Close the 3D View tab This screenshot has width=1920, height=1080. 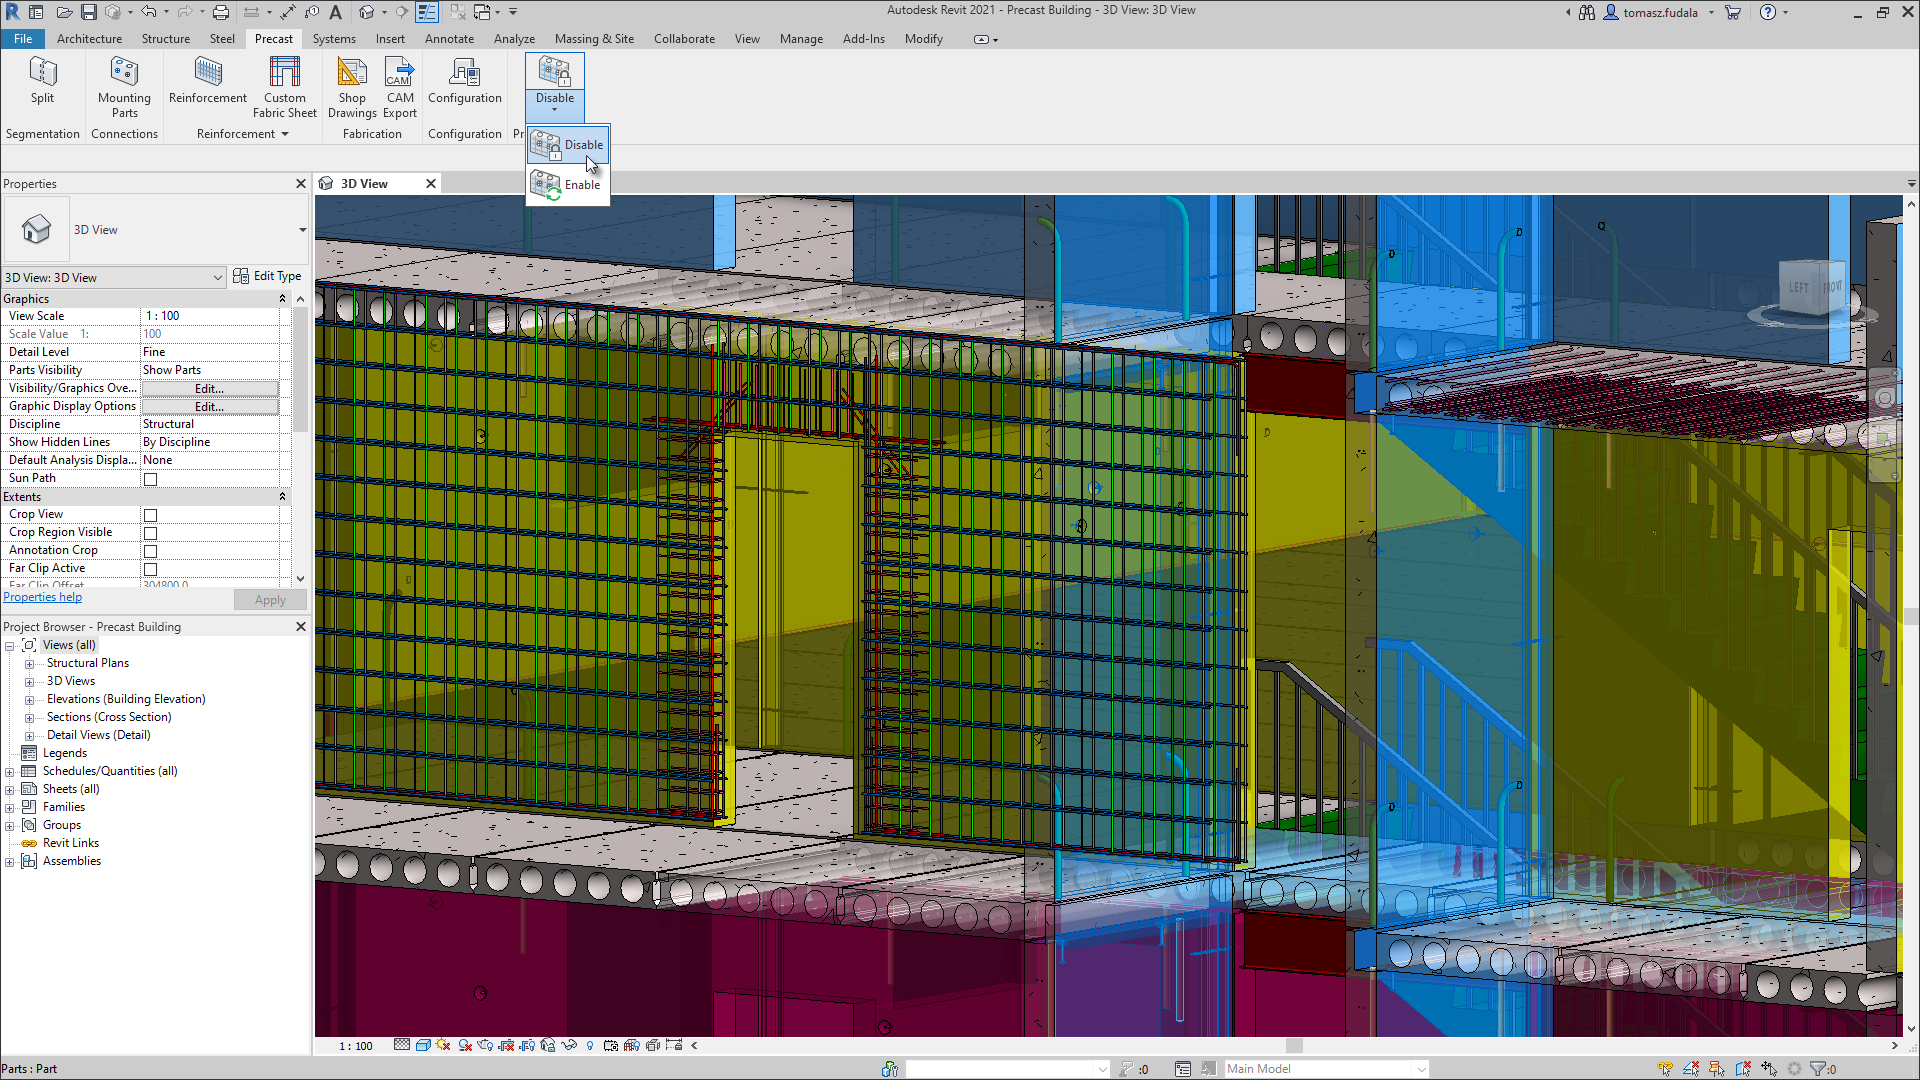tap(431, 184)
